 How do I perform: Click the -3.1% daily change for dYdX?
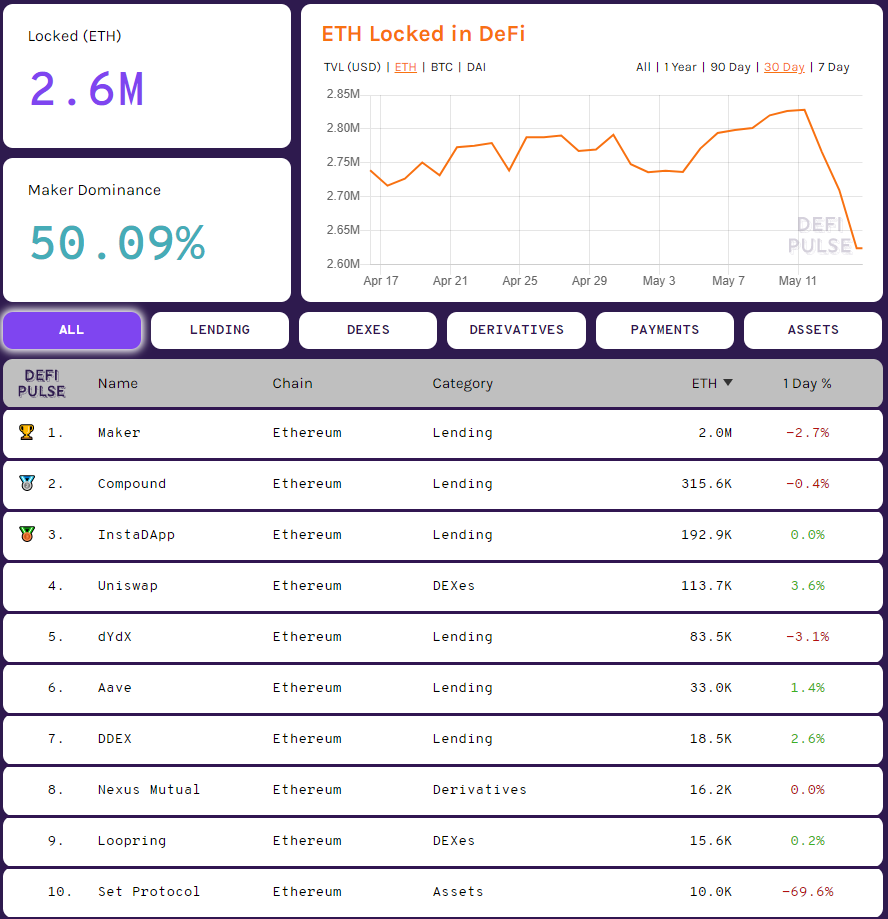808,637
